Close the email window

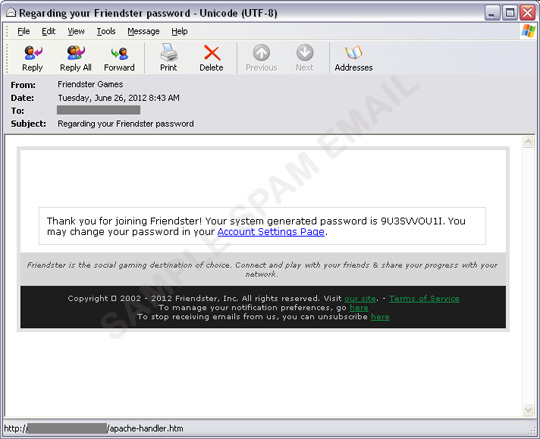coord(528,13)
